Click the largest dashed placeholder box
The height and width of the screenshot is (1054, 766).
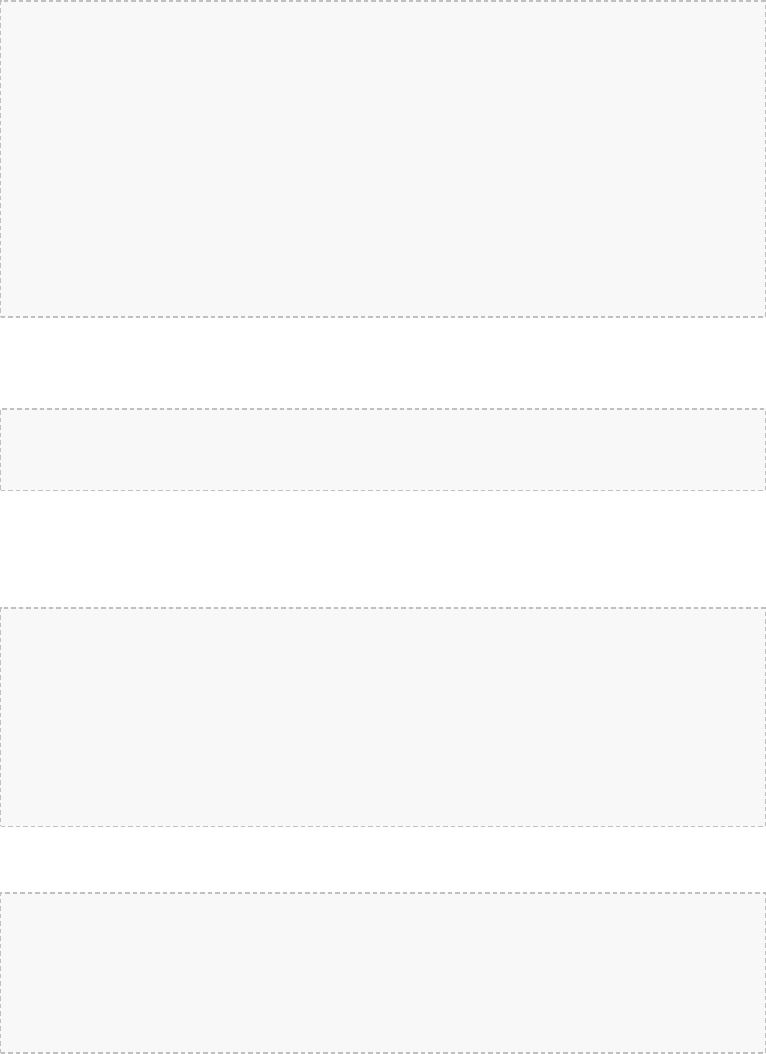(383, 159)
